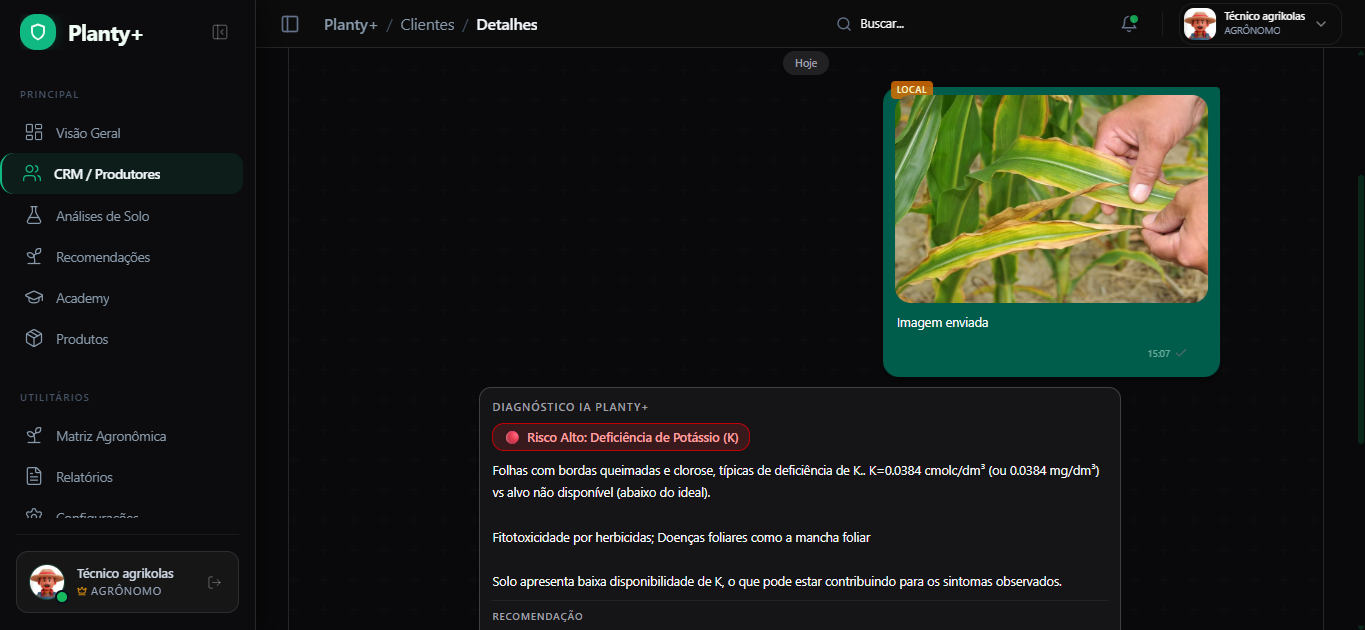Open Matriz Agronômica from utilities

[110, 436]
